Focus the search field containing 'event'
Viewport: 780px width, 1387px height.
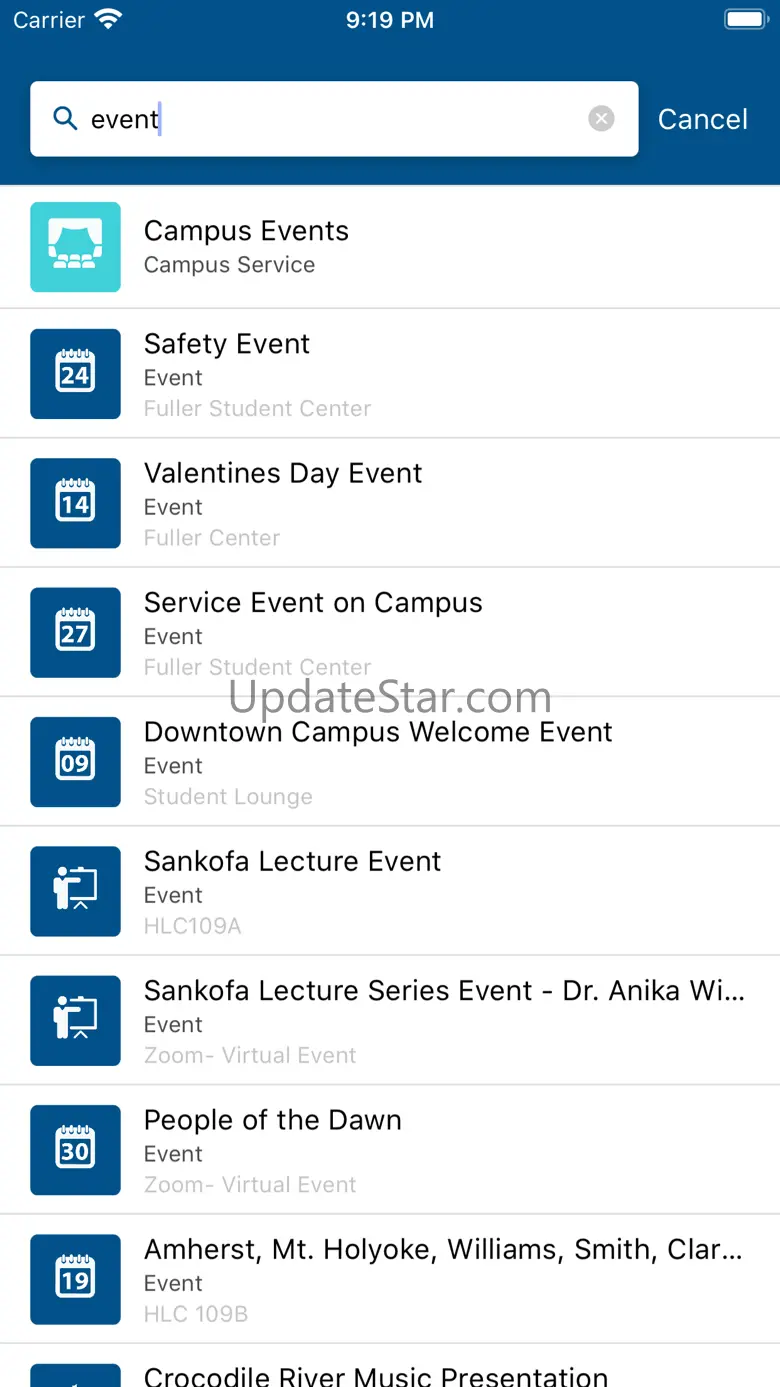point(334,119)
